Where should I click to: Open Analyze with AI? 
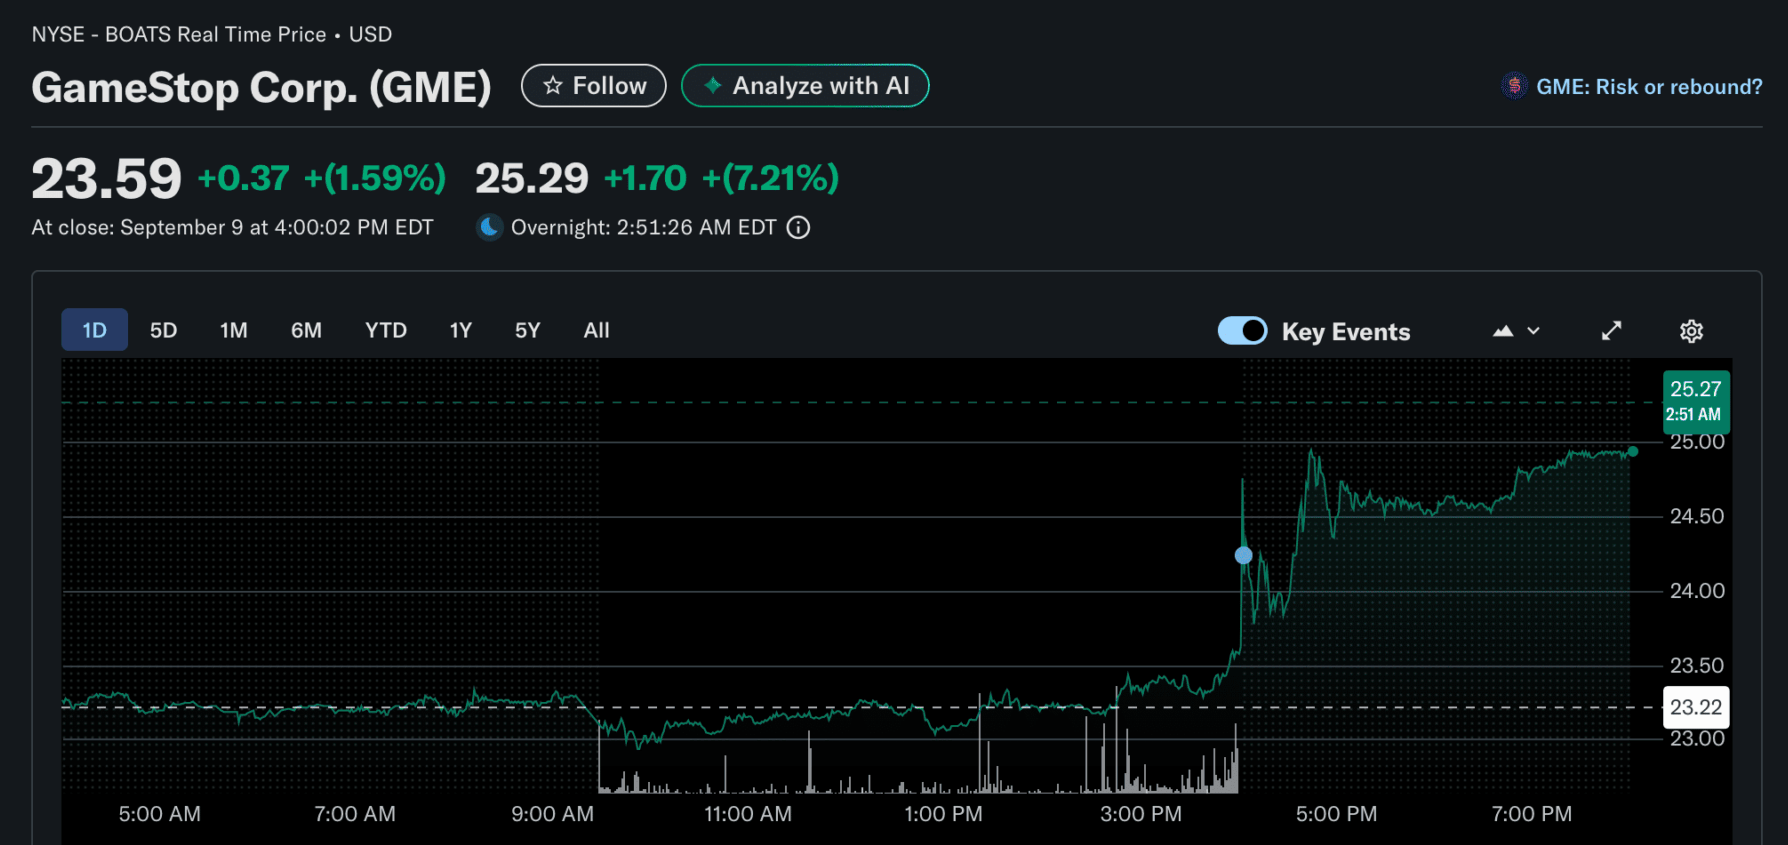(805, 86)
